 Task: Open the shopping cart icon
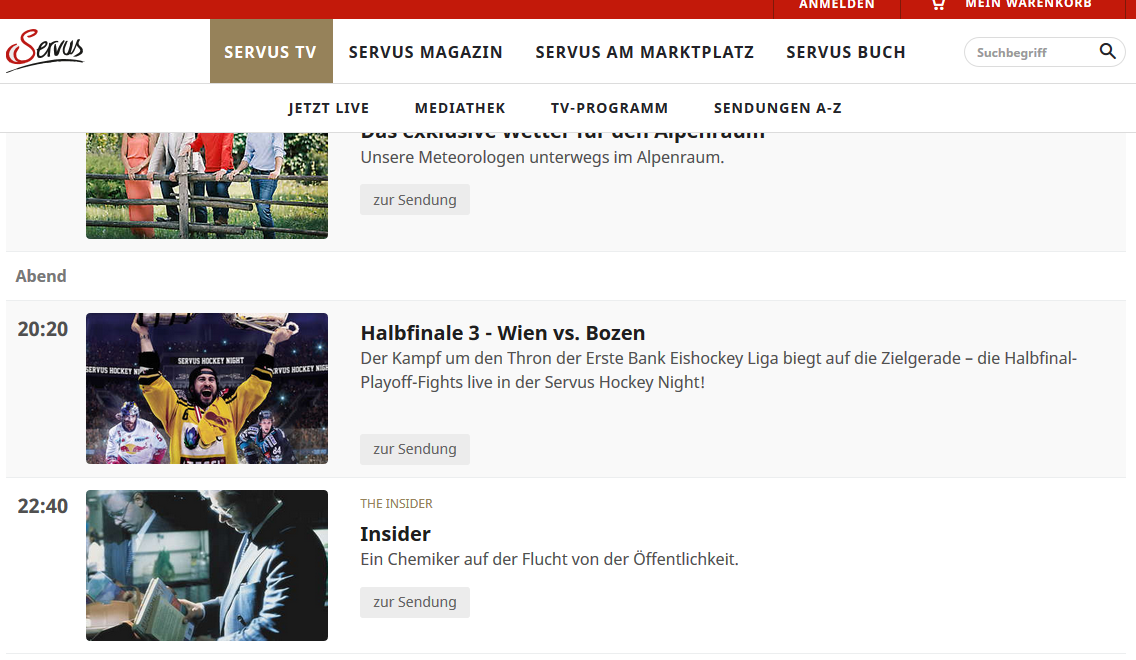click(937, 5)
